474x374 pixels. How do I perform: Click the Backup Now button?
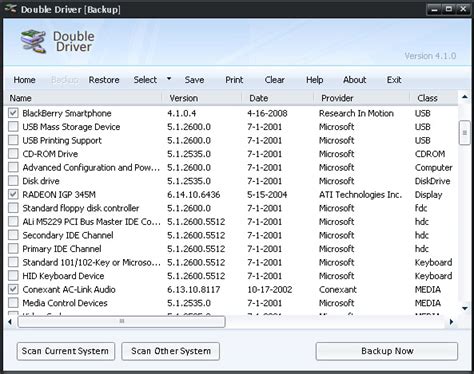(387, 351)
